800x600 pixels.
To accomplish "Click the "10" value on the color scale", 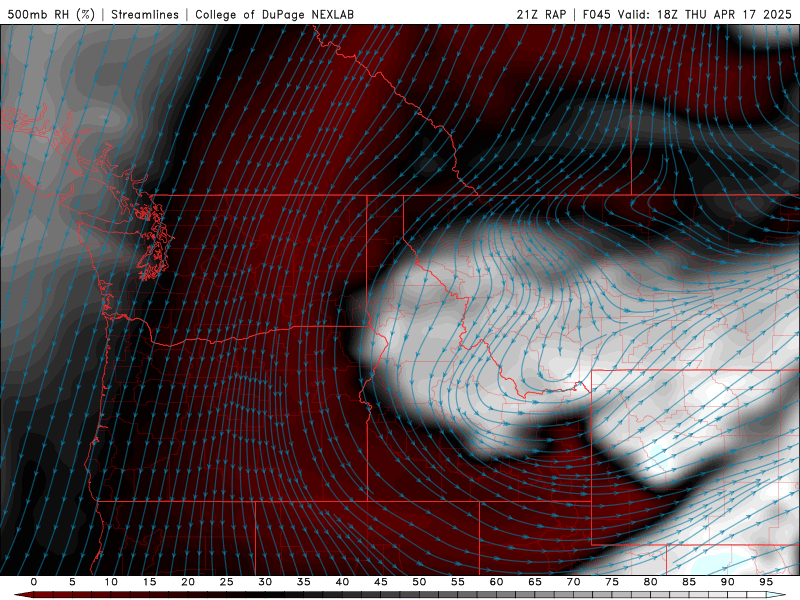I will tap(111, 582).
